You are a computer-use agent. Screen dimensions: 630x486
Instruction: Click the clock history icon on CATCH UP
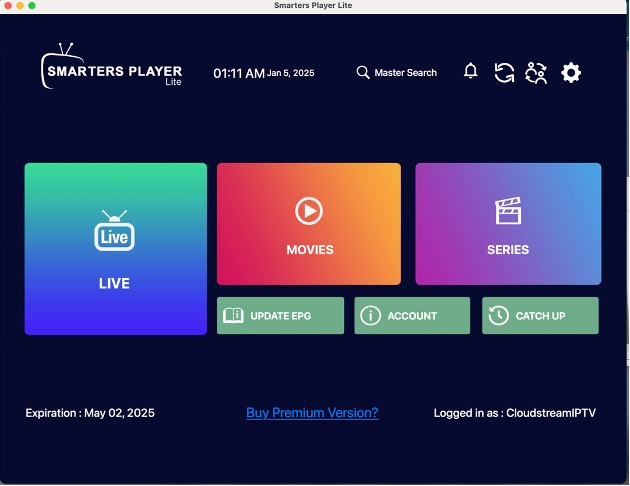[x=498, y=315]
